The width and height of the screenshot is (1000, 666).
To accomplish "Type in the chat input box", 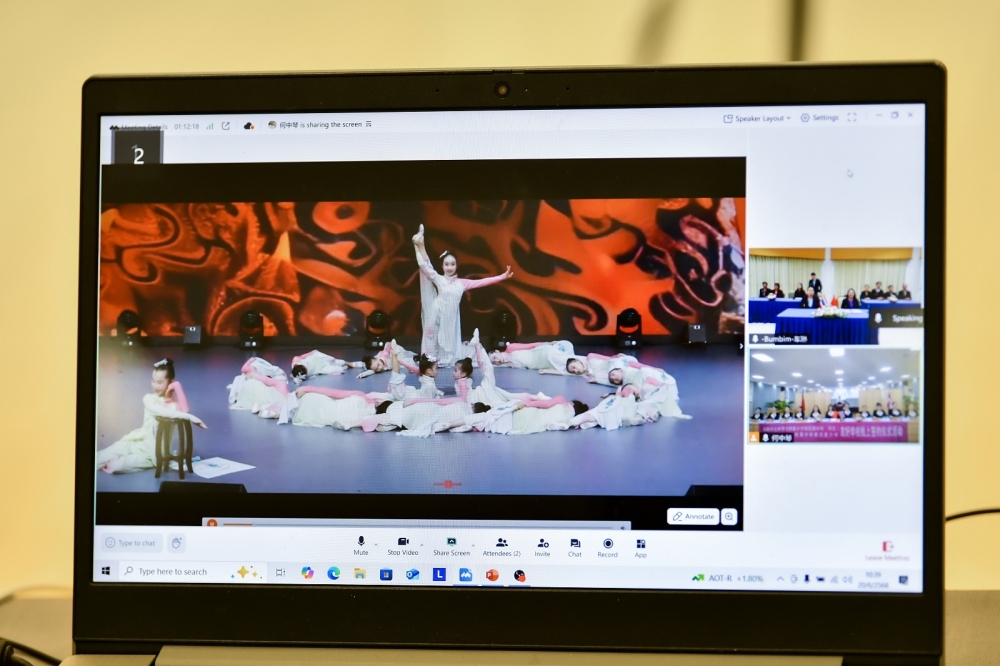I will coord(131,543).
